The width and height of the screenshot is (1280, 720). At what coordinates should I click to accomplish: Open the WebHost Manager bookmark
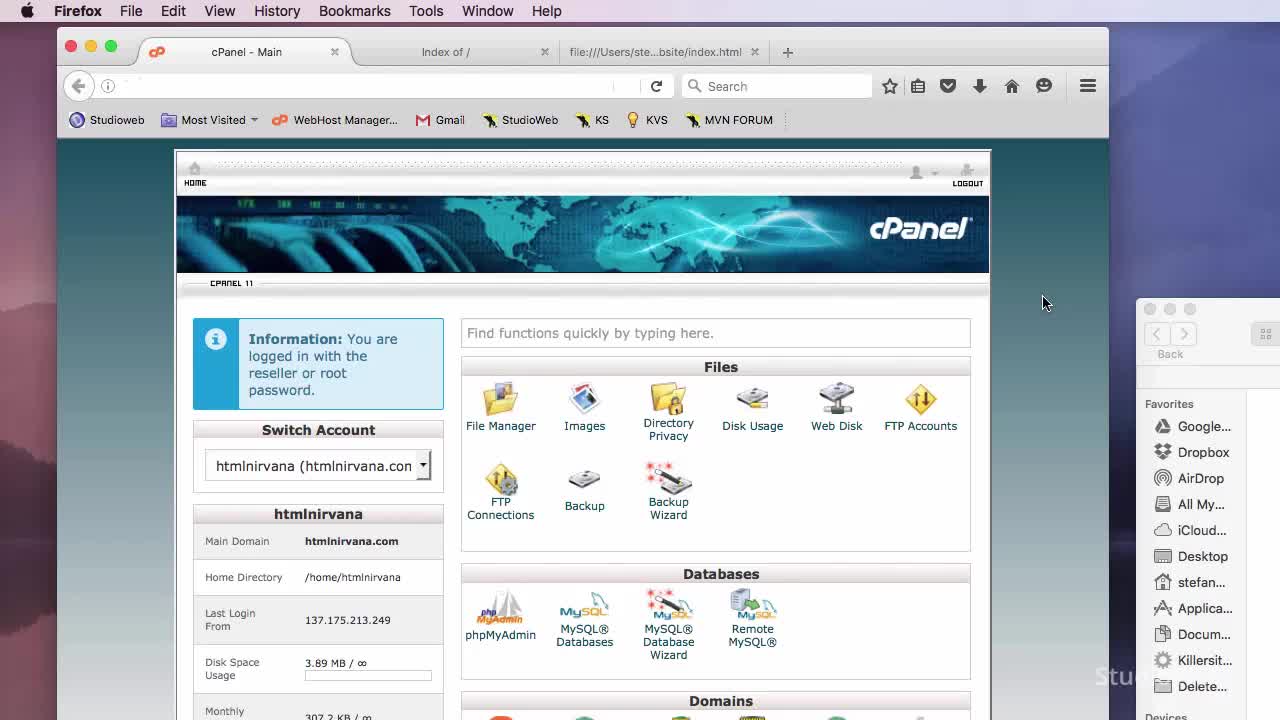point(334,120)
